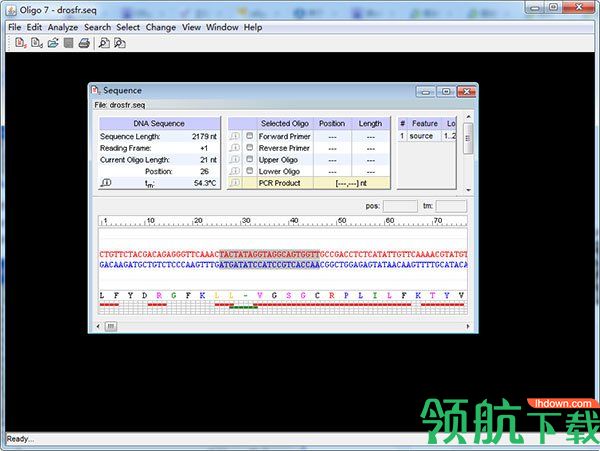600x451 pixels.
Task: Click the Ready status bar text
Action: [x=20, y=439]
